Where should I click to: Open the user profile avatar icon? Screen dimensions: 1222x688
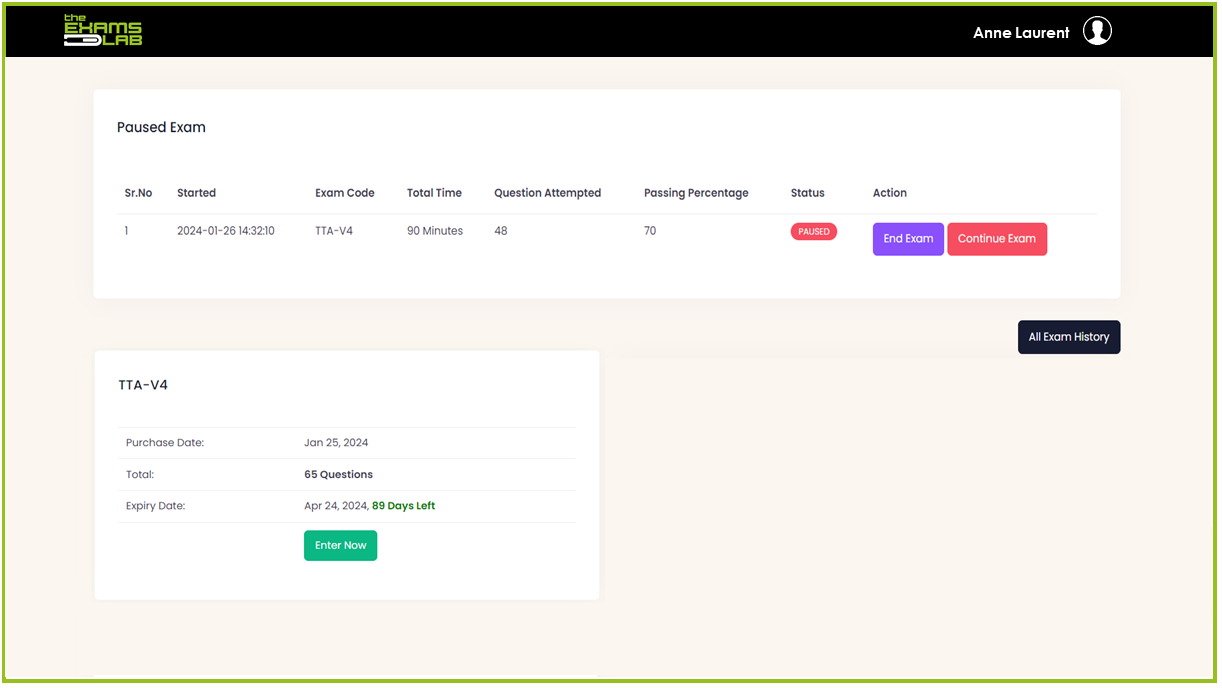coord(1097,32)
